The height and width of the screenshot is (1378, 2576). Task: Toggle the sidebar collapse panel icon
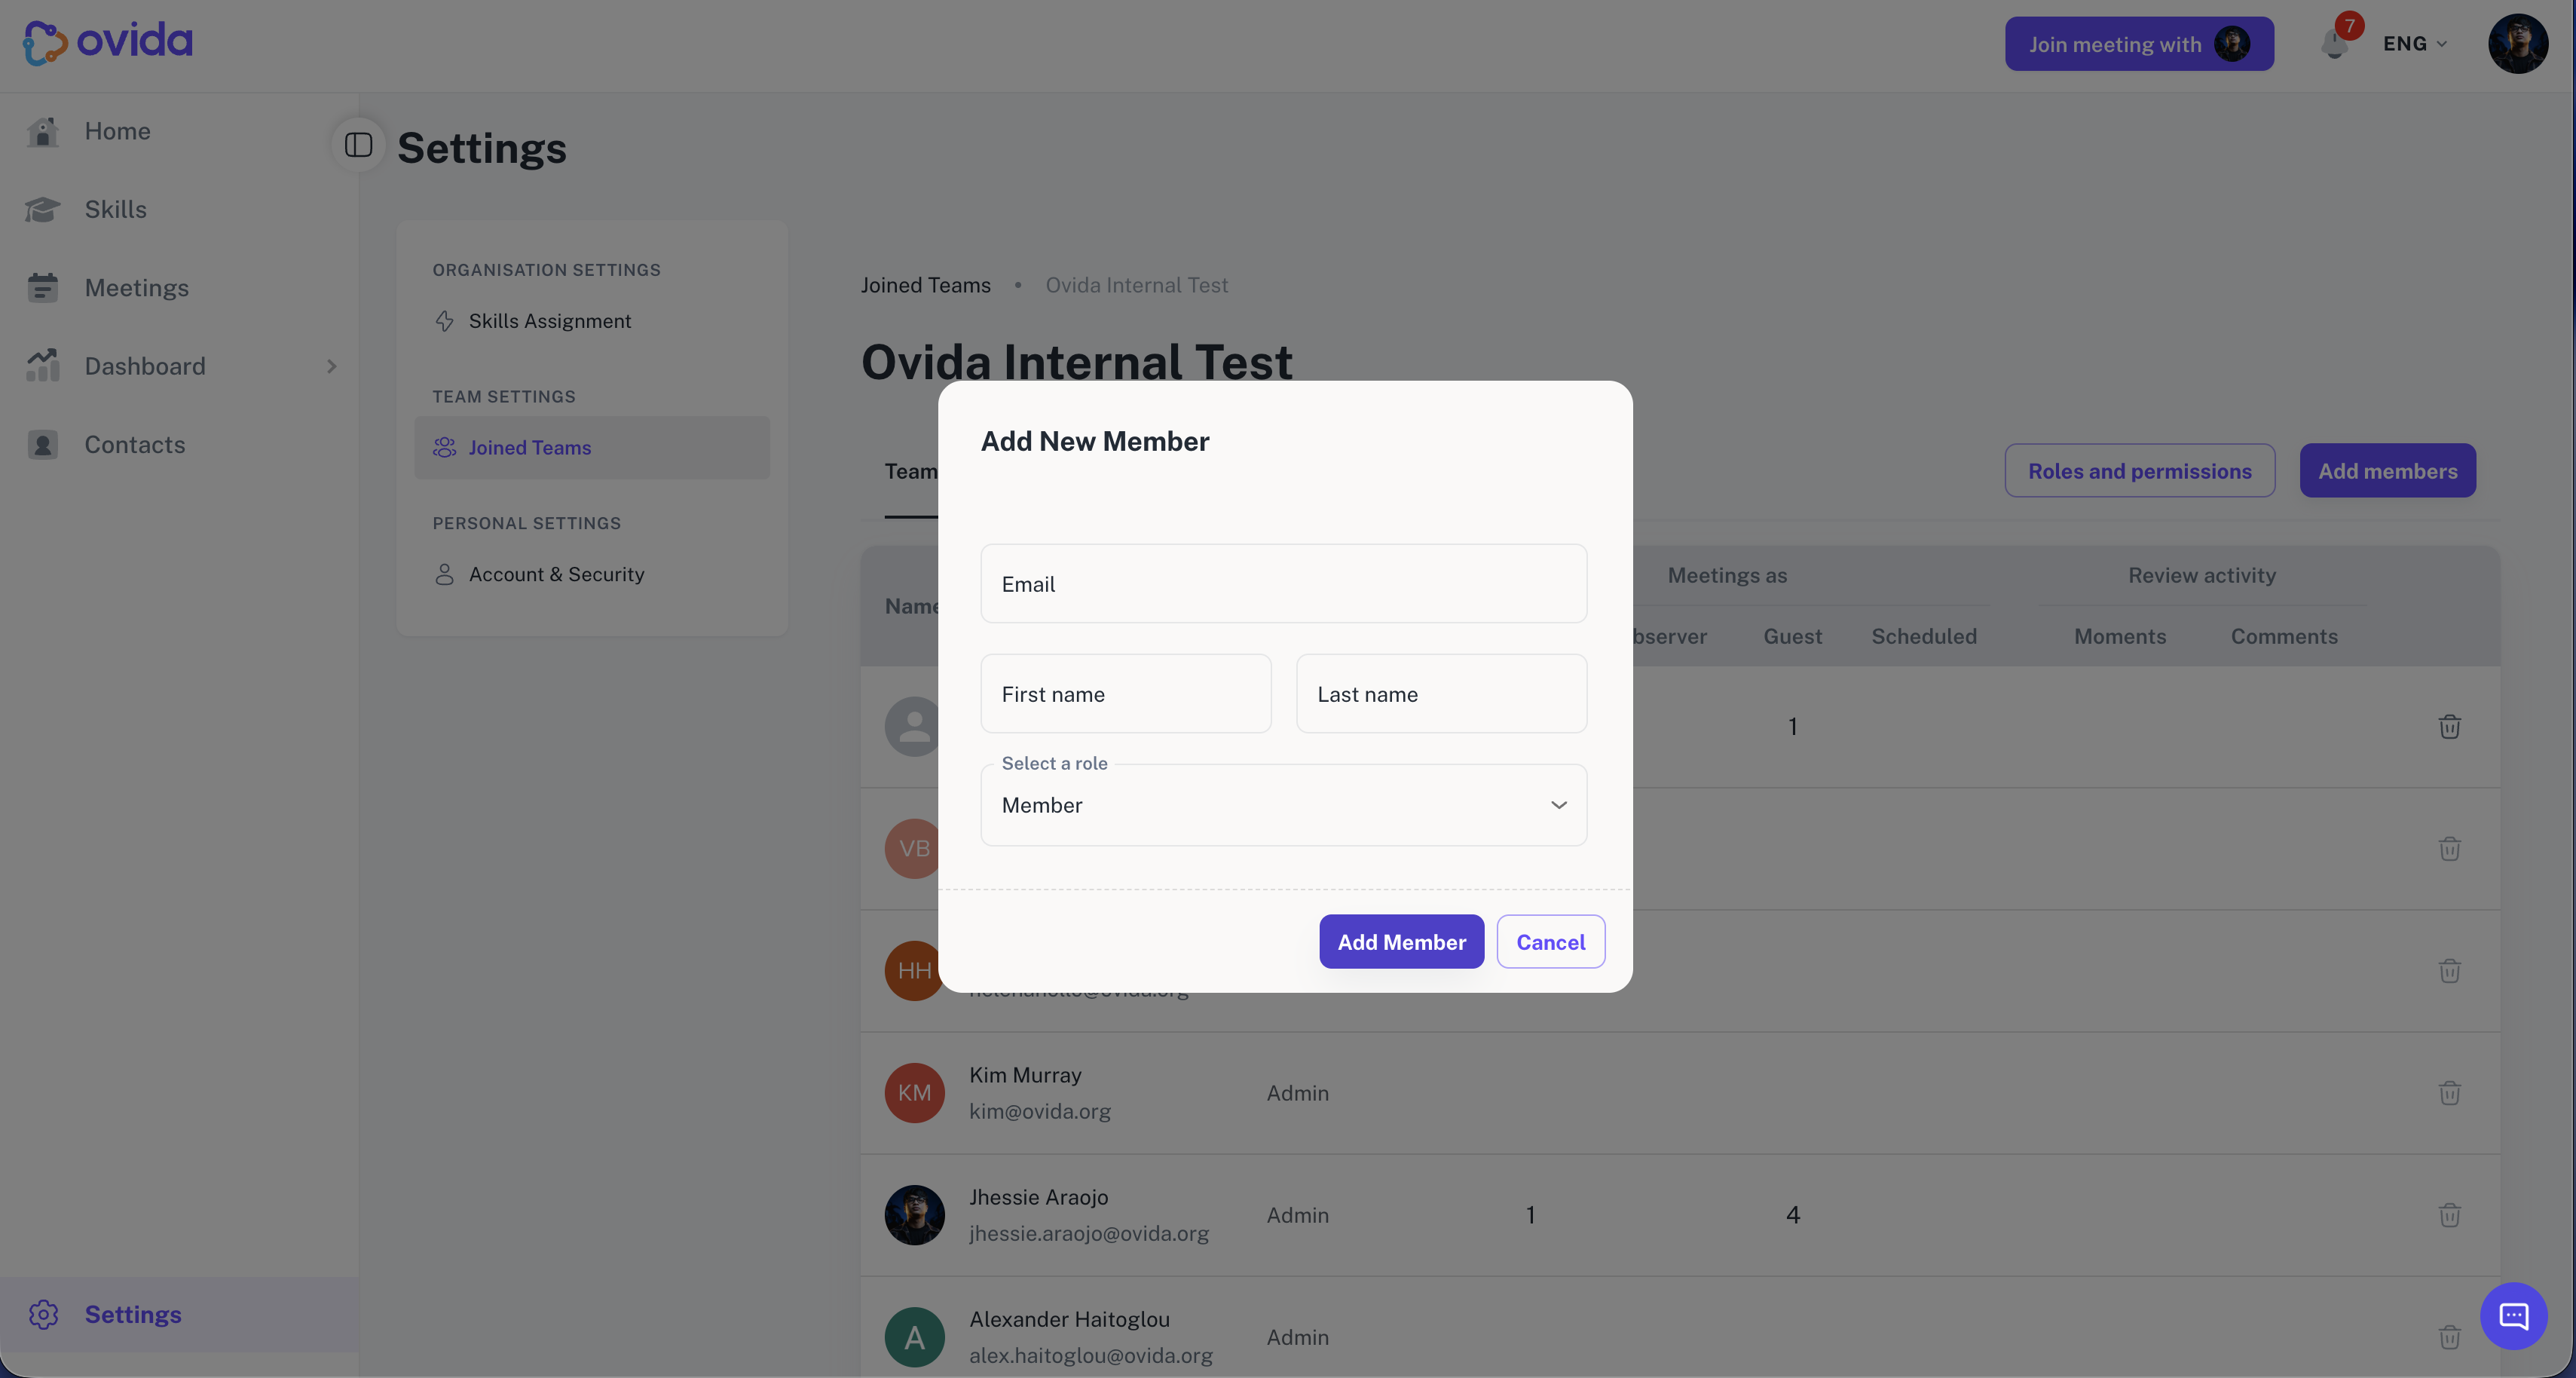[358, 146]
